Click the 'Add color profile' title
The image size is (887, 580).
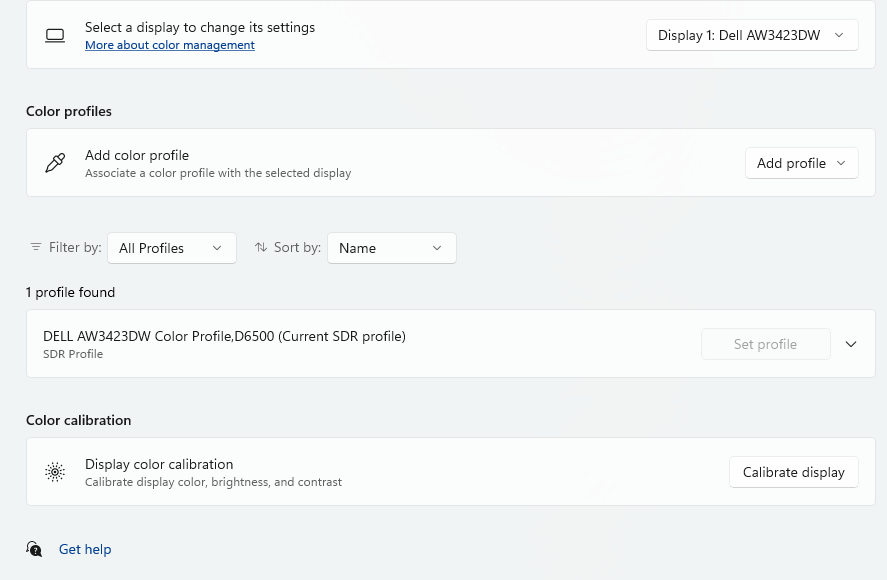pyautogui.click(x=137, y=156)
